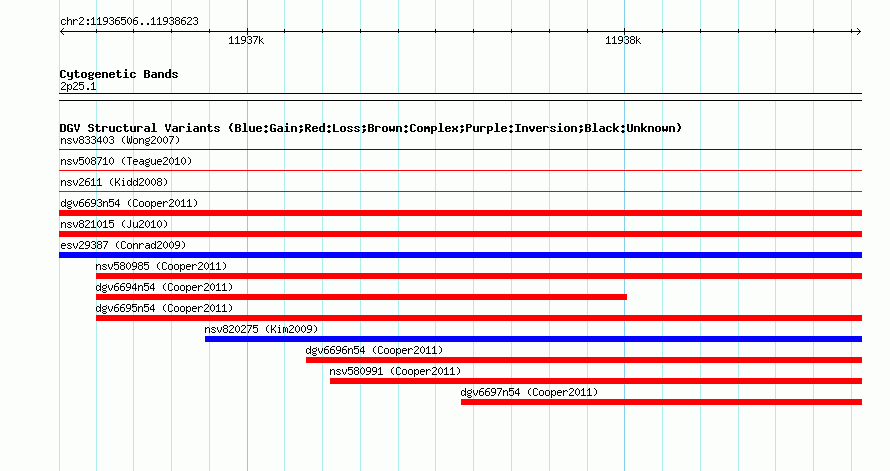The width and height of the screenshot is (890, 471).
Task: Click the red dgv6695n54 loss bar
Action: click(479, 318)
